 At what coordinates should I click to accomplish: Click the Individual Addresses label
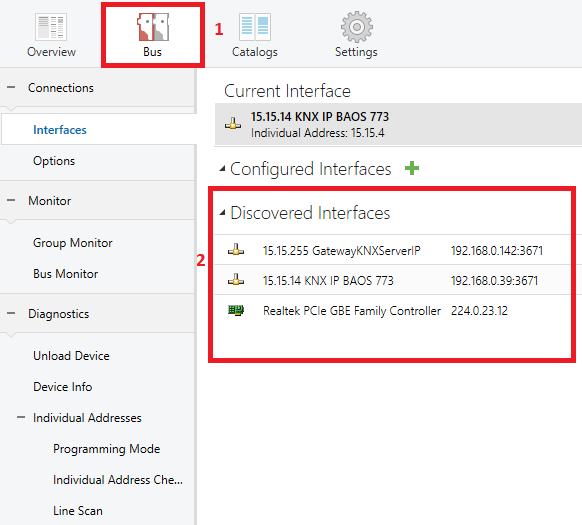click(87, 418)
